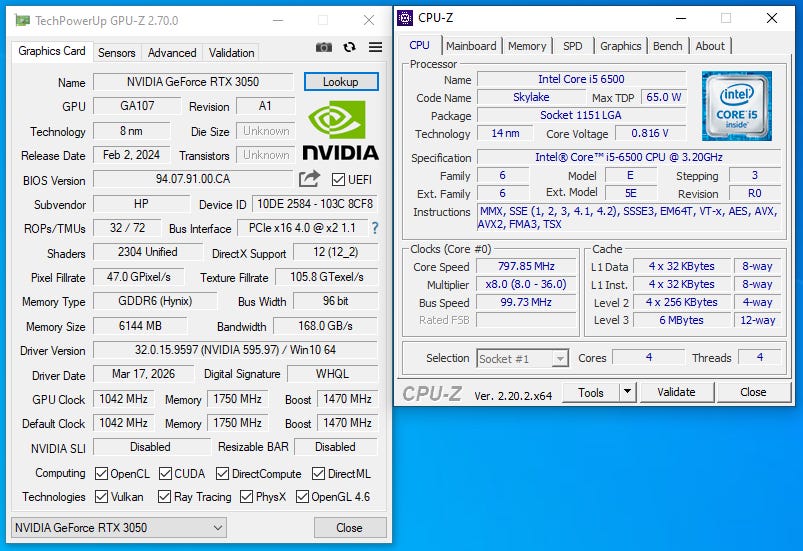Expand the Tools button dropdown arrow
The image size is (803, 551).
coord(627,393)
